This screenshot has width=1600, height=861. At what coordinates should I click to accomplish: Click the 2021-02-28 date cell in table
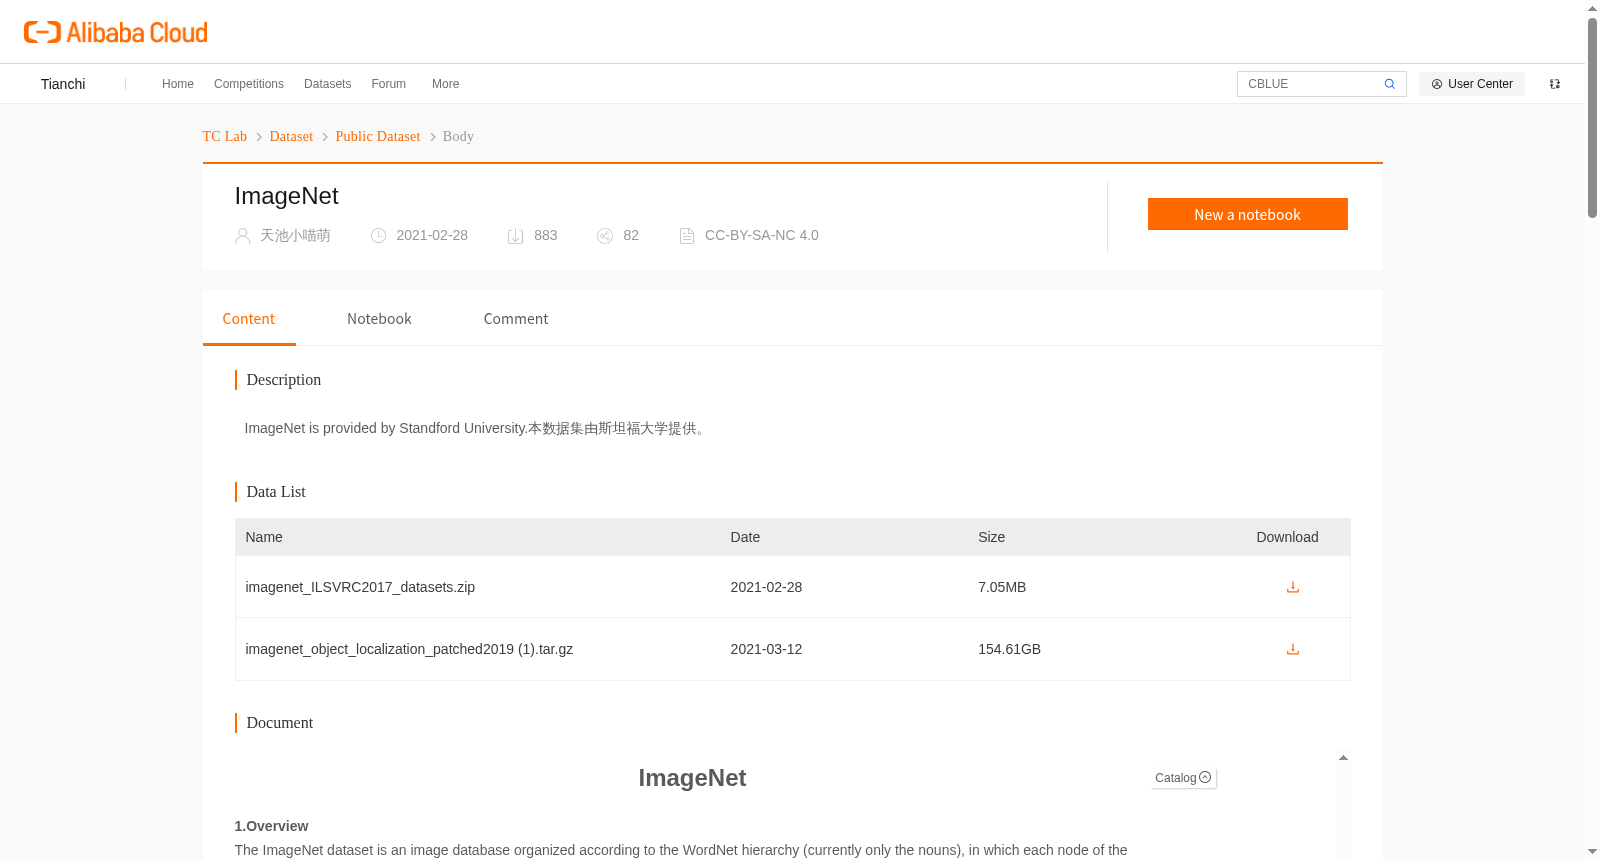pos(766,587)
